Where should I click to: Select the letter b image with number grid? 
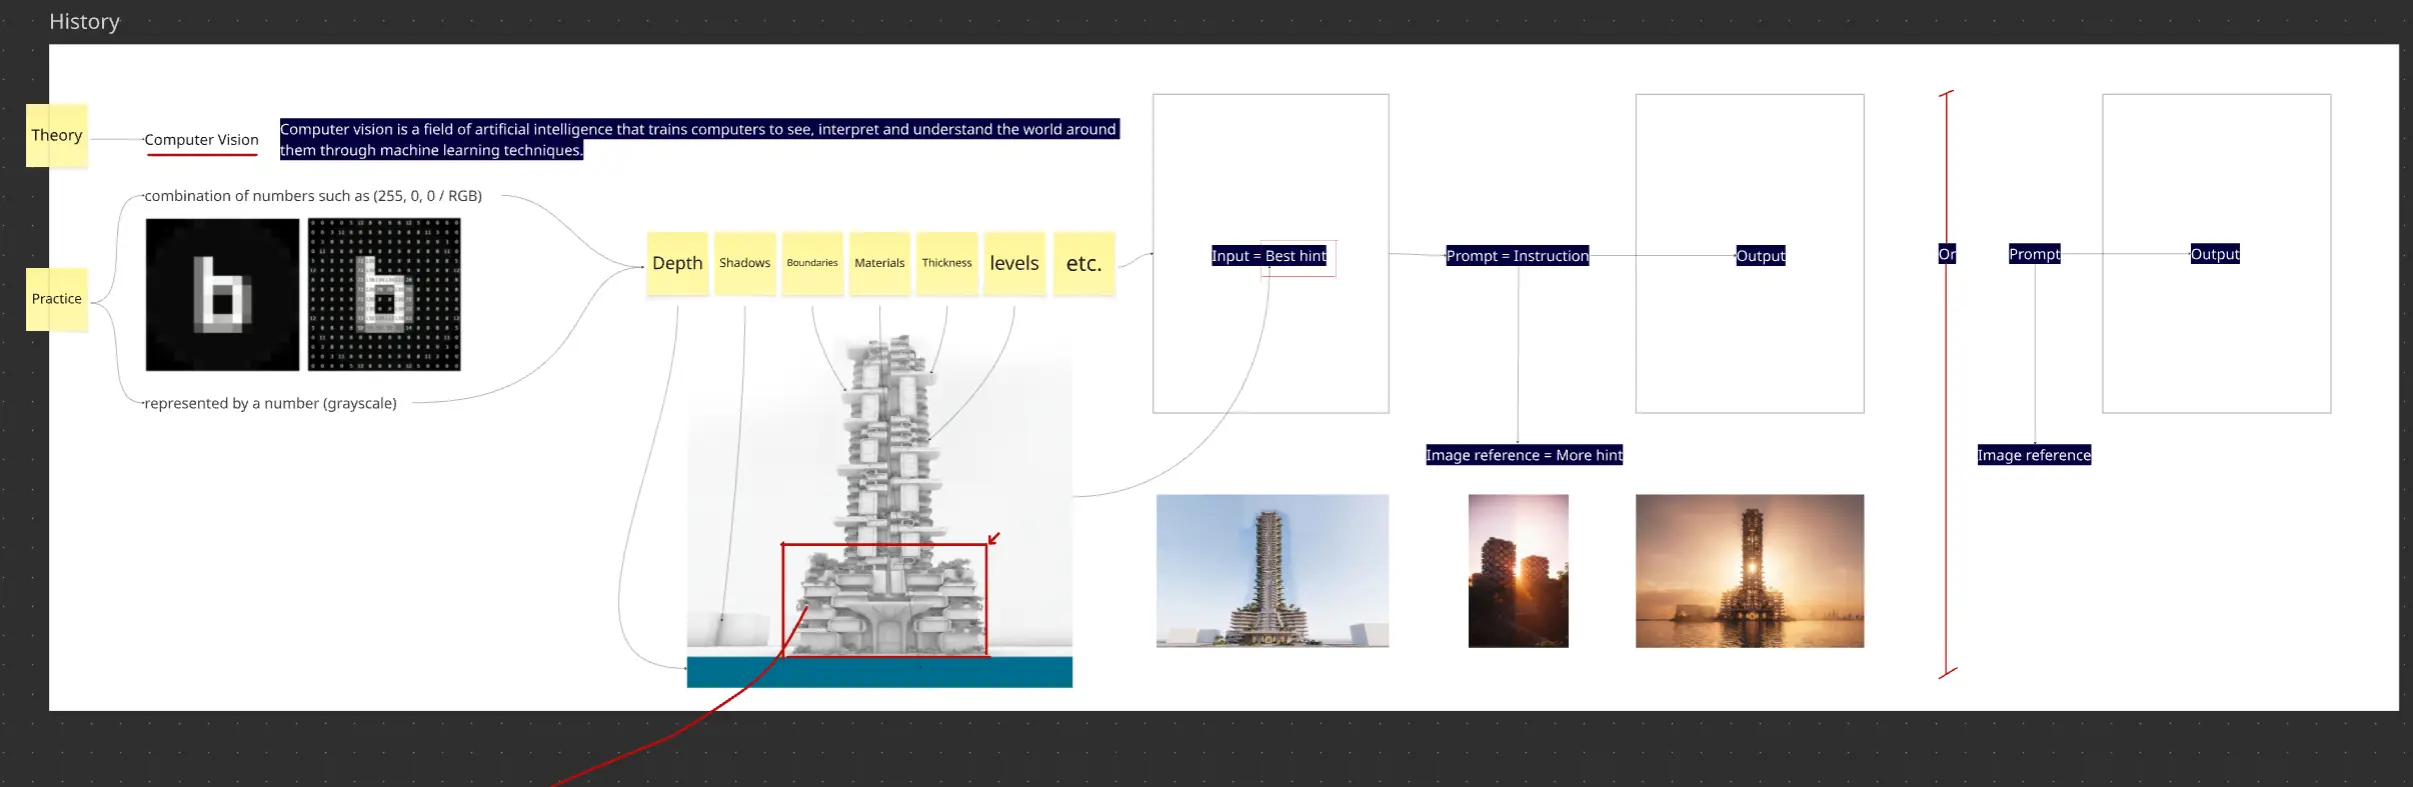[385, 295]
